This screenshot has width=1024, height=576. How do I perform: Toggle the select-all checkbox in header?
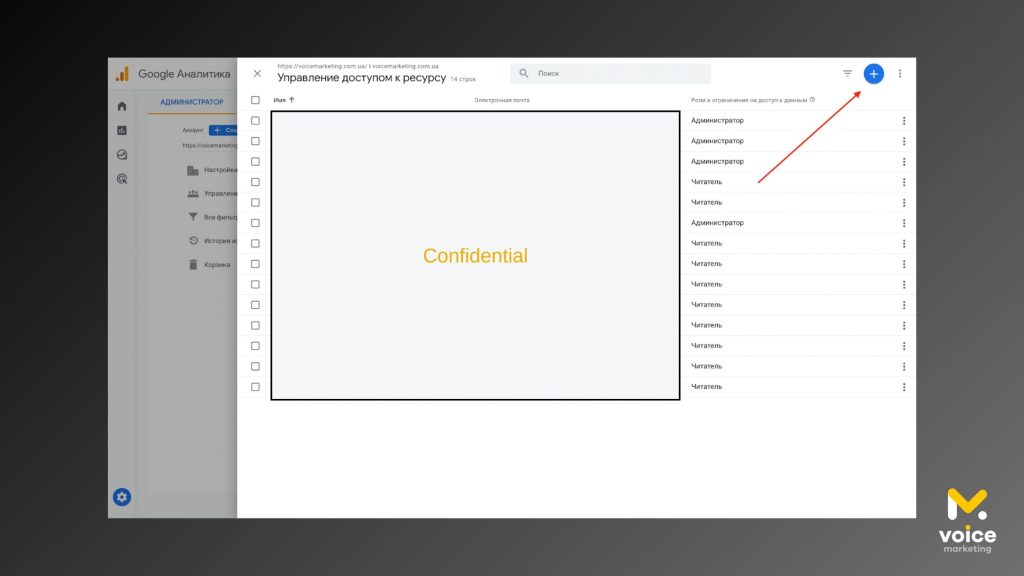click(255, 100)
